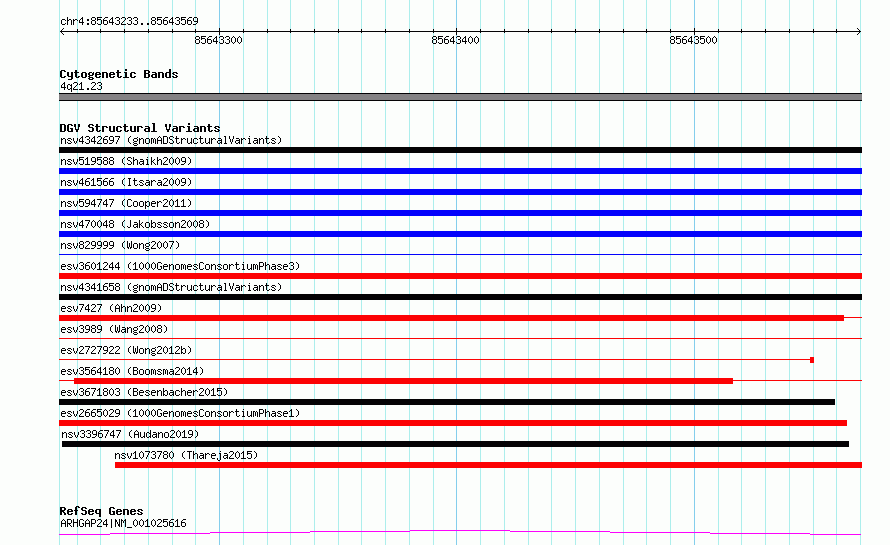Click red bar under esv7427 Ahn2009
The width and height of the screenshot is (890, 545).
451,318
